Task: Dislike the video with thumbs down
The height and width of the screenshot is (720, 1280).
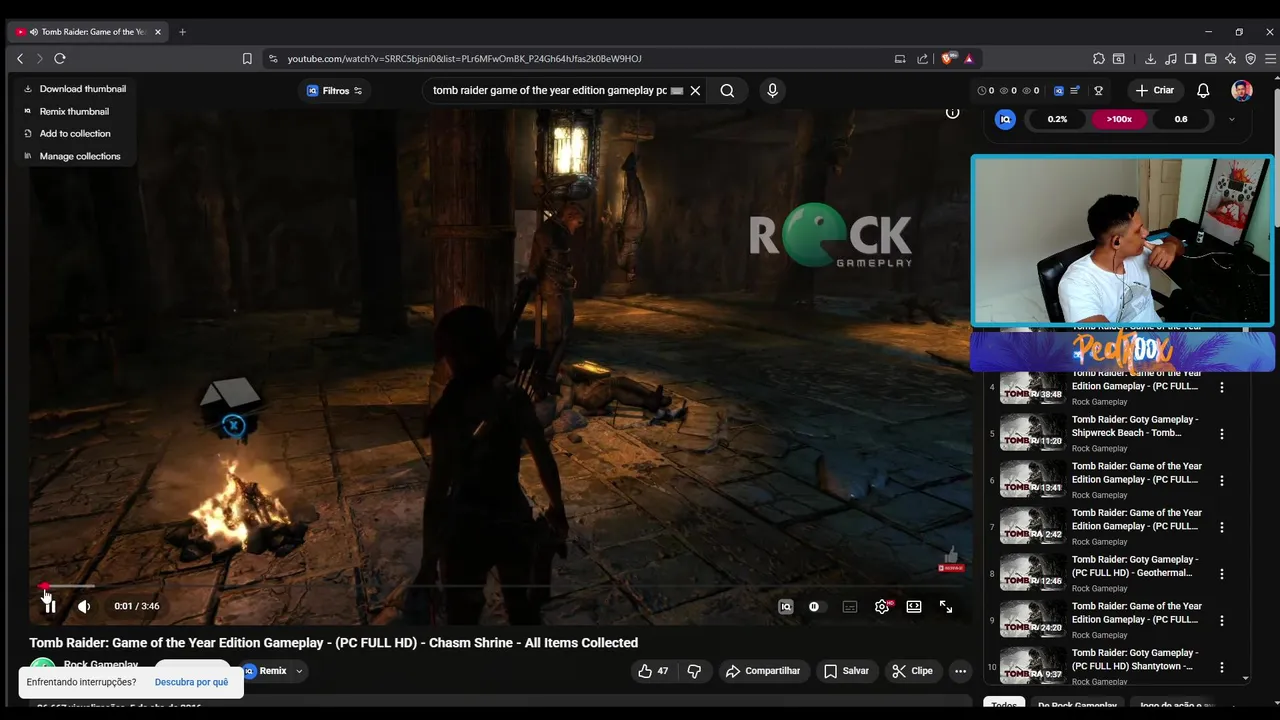Action: coord(694,671)
